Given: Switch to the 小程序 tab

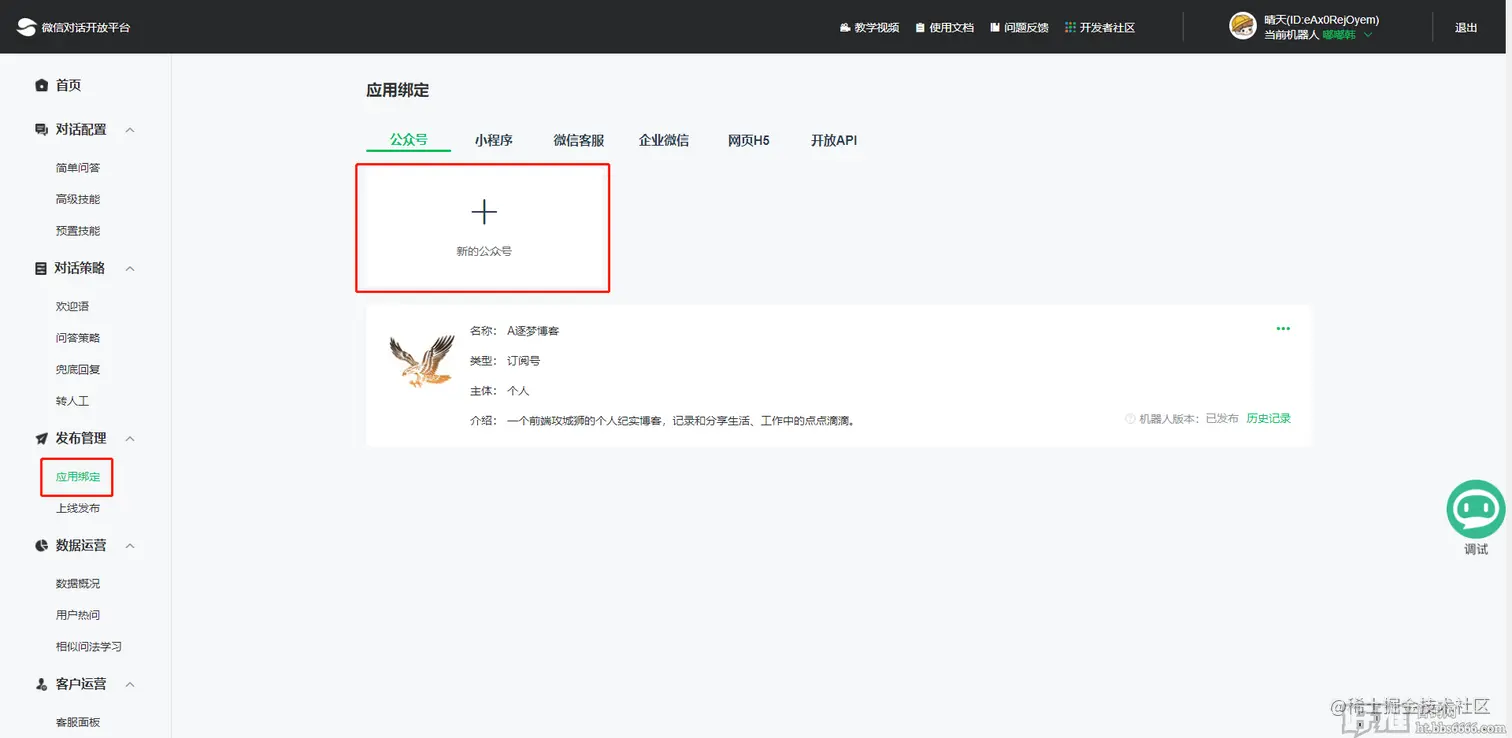Looking at the screenshot, I should [x=494, y=140].
